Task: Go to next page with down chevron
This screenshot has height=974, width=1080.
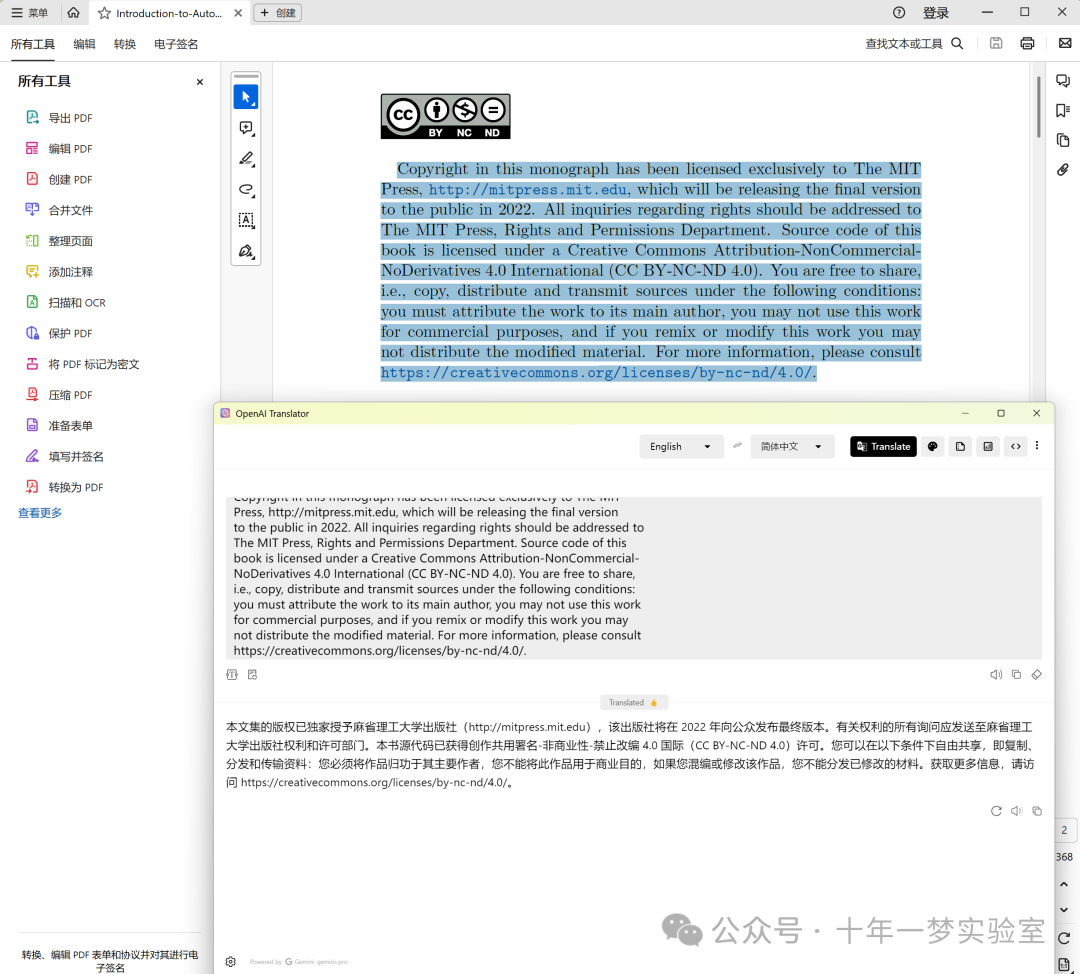Action: (x=1063, y=910)
